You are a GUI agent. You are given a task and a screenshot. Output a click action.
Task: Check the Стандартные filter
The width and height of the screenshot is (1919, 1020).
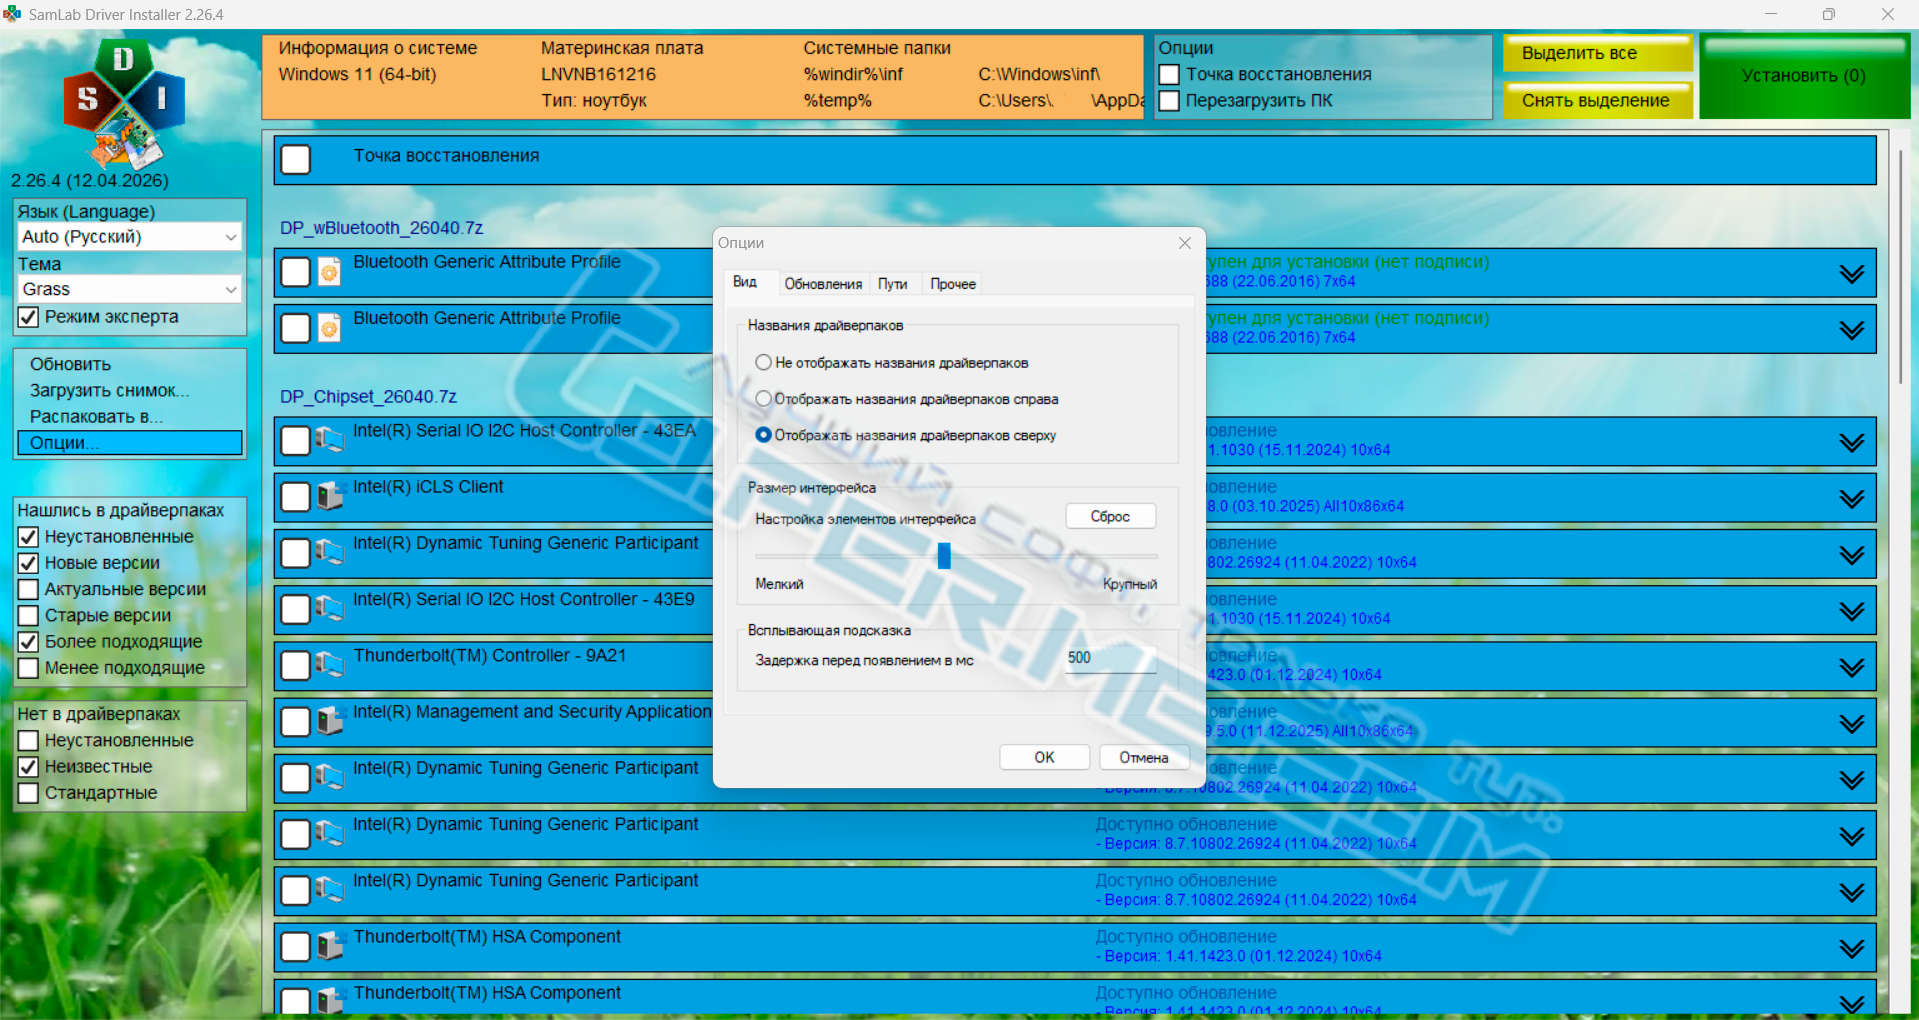click(28, 793)
